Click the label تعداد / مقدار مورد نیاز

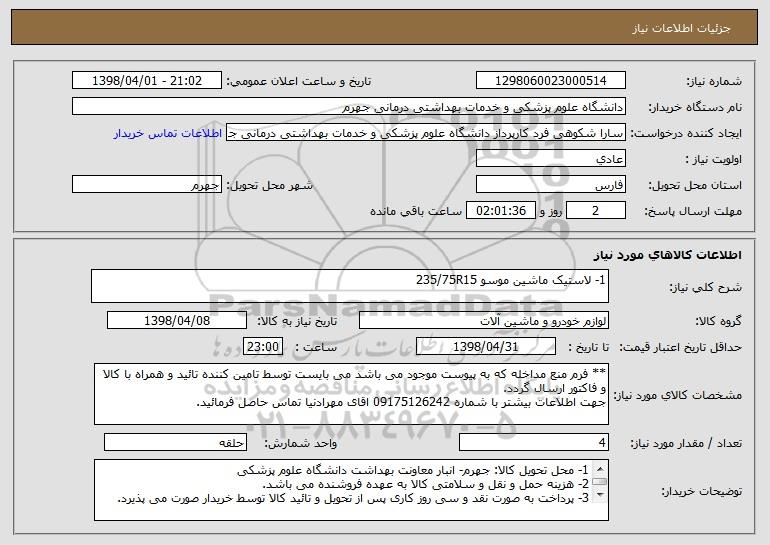click(x=686, y=443)
